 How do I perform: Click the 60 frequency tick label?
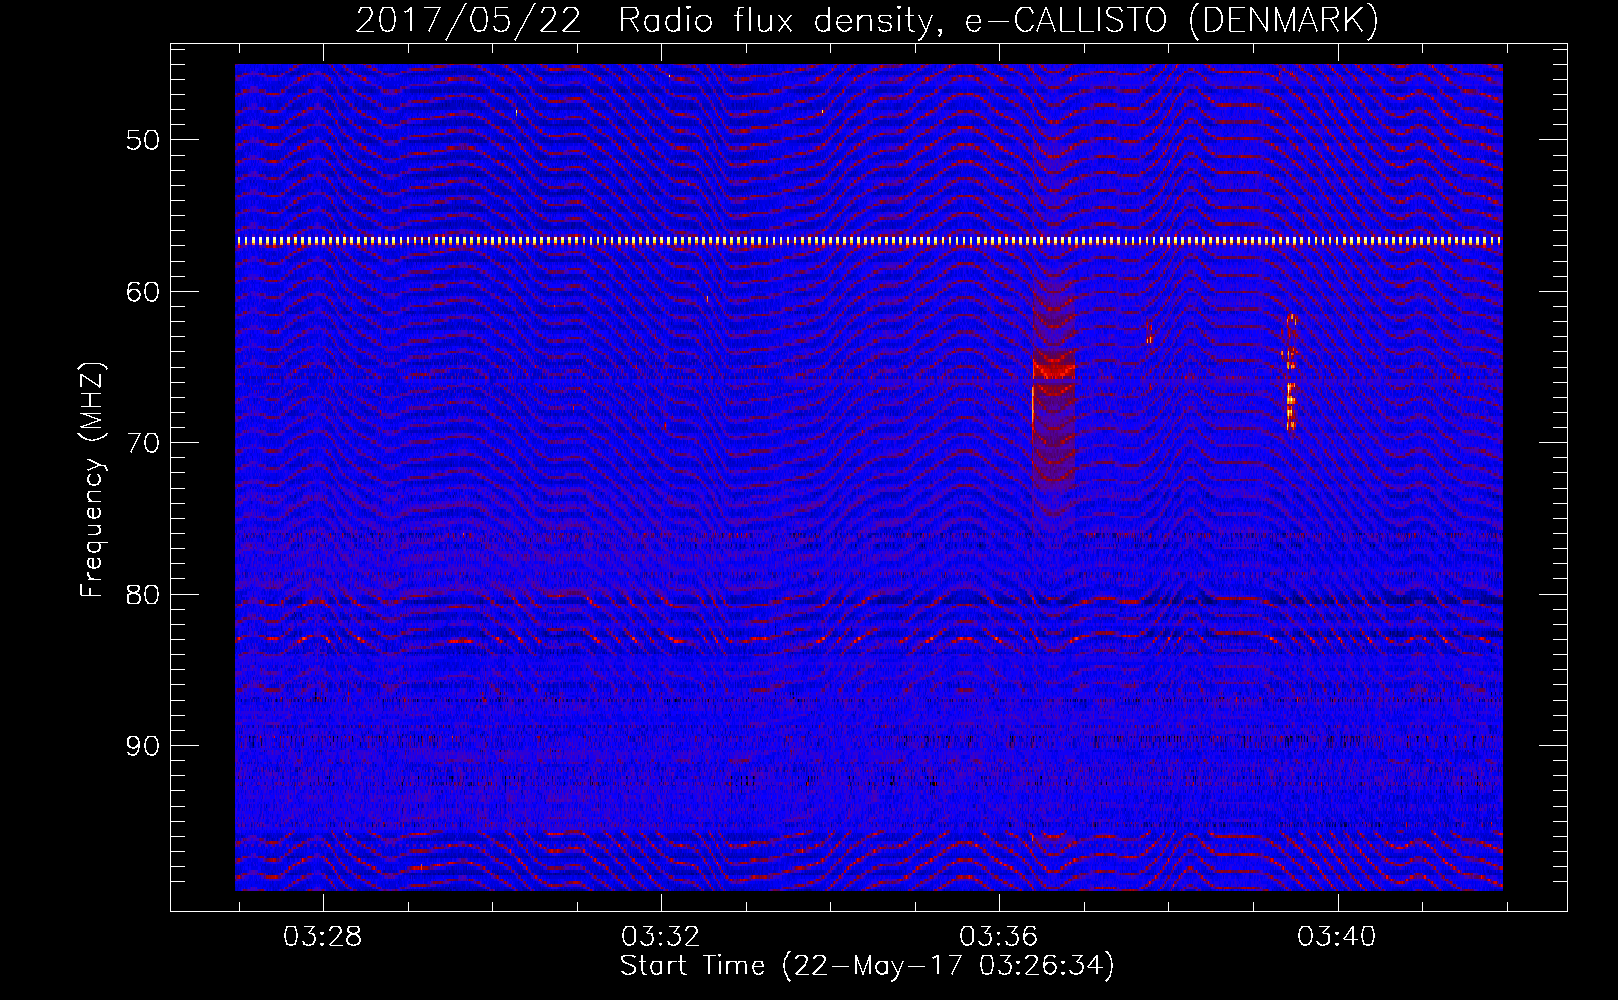[143, 292]
